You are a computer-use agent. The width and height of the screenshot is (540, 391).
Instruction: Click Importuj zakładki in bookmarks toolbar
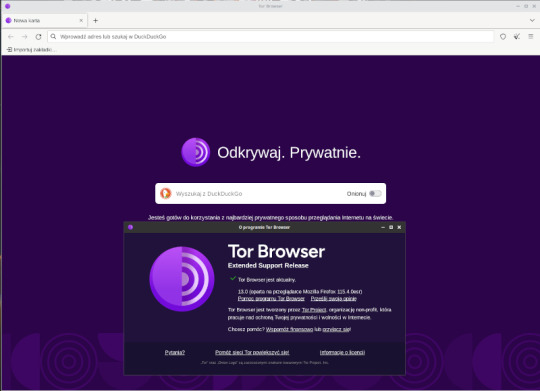tap(31, 50)
